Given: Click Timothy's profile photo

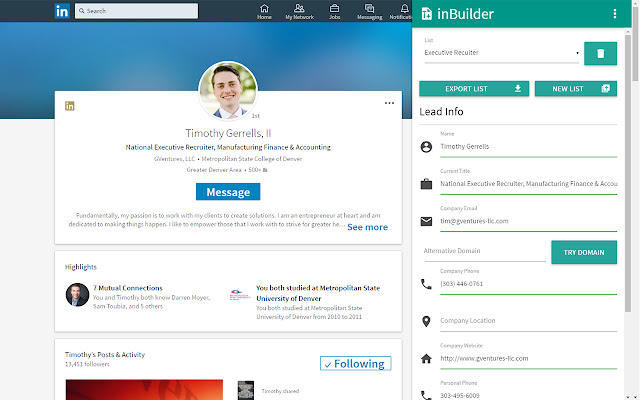Looking at the screenshot, I should click(228, 91).
